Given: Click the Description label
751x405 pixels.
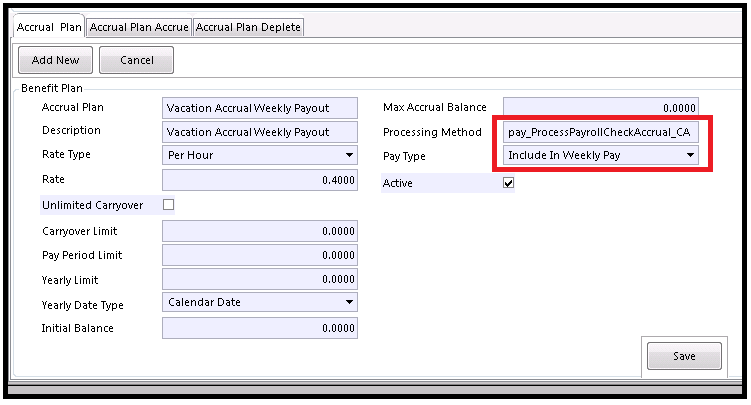Looking at the screenshot, I should [71, 130].
